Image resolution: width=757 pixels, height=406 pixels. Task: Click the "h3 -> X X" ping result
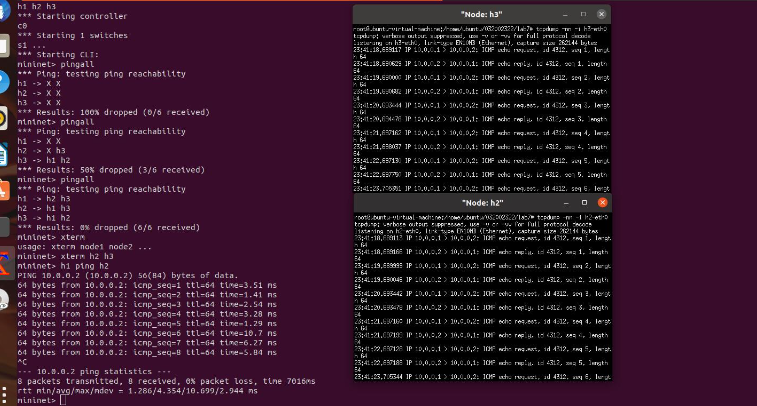[x=39, y=103]
